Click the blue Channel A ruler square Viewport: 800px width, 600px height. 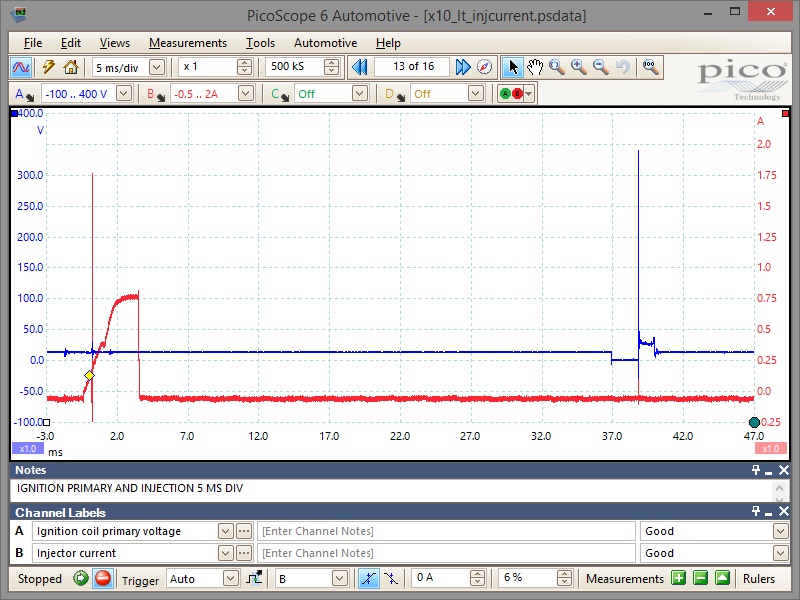14,113
